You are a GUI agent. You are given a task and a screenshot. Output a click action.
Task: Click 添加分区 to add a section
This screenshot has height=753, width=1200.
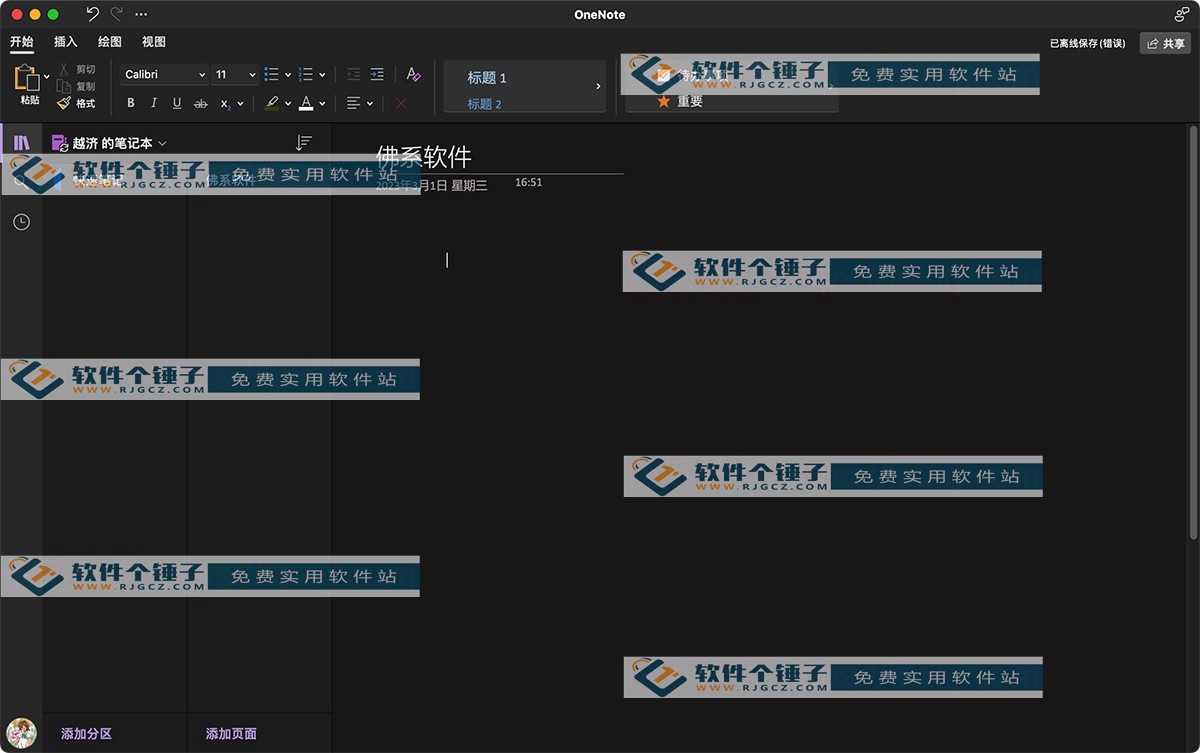point(86,734)
